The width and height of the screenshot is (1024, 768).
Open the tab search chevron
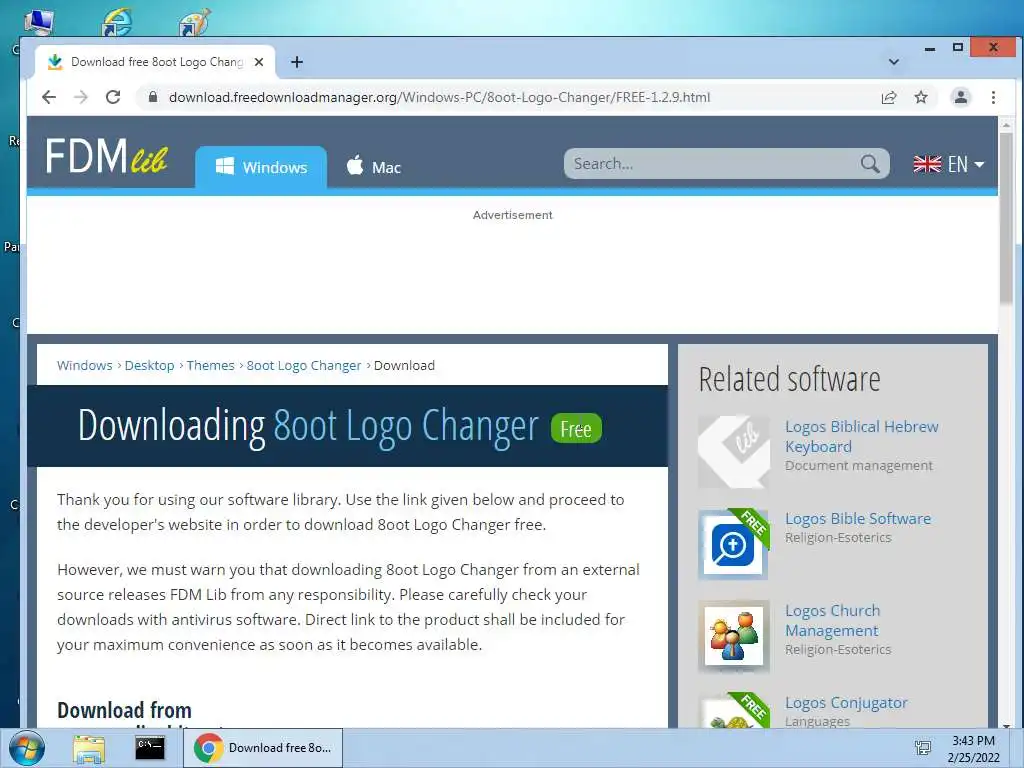tap(894, 62)
